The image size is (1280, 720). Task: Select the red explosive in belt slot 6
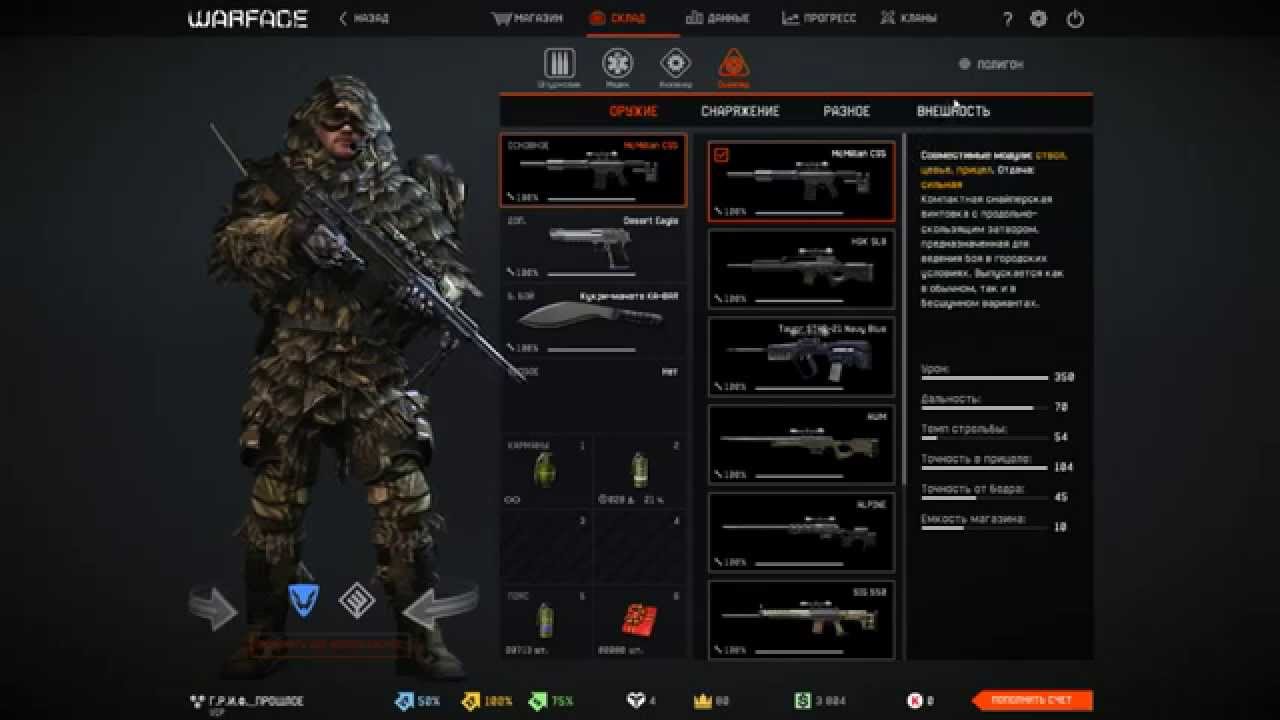(x=639, y=620)
